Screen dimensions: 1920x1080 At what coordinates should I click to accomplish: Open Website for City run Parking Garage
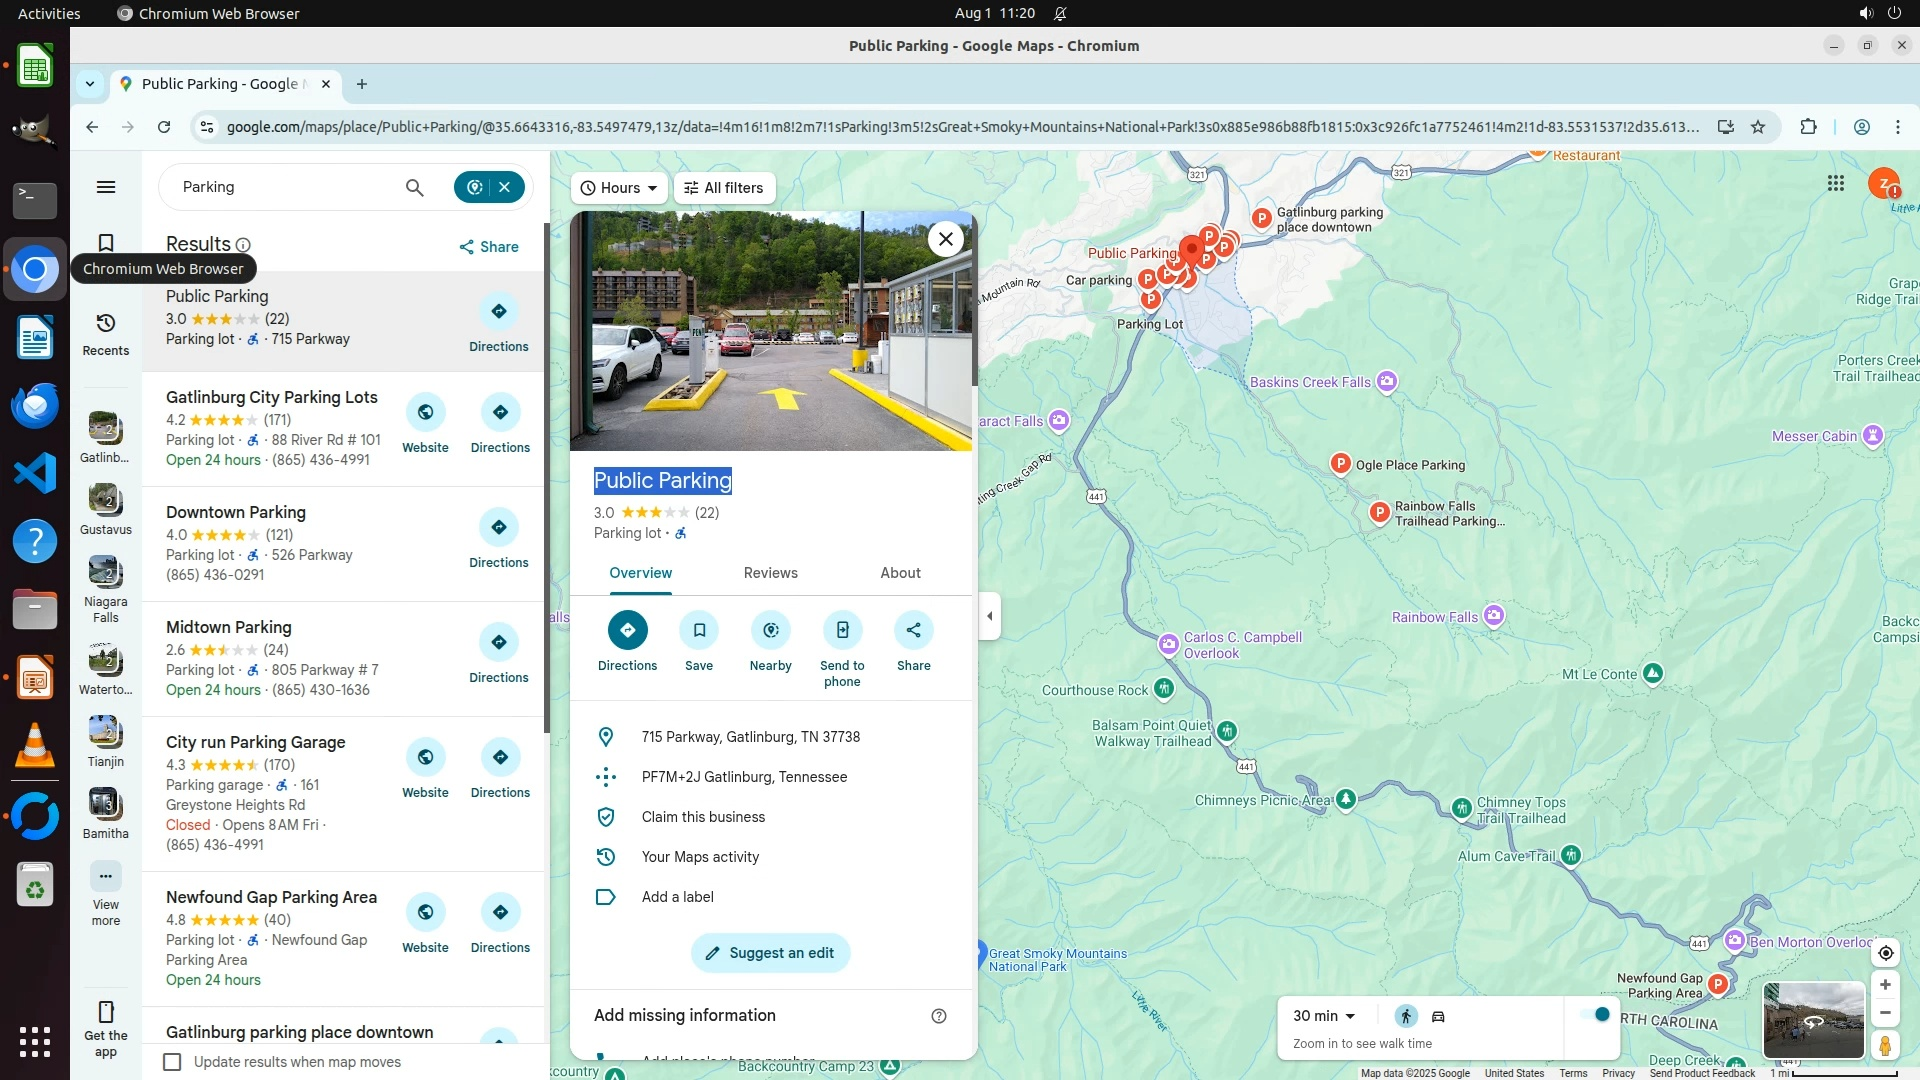pos(425,758)
